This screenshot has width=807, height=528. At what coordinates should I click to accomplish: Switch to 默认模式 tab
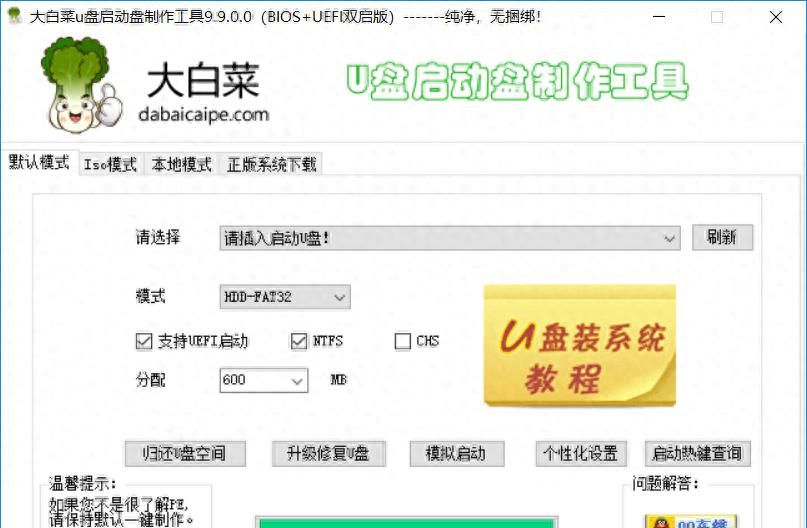pos(39,163)
